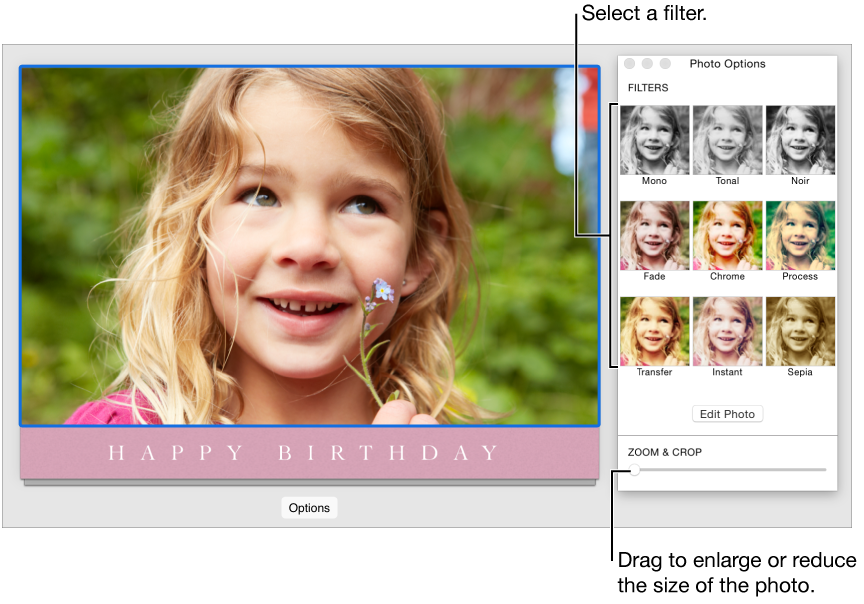This screenshot has height=604, width=864.
Task: Click the middle window control dot
Action: coord(647,63)
